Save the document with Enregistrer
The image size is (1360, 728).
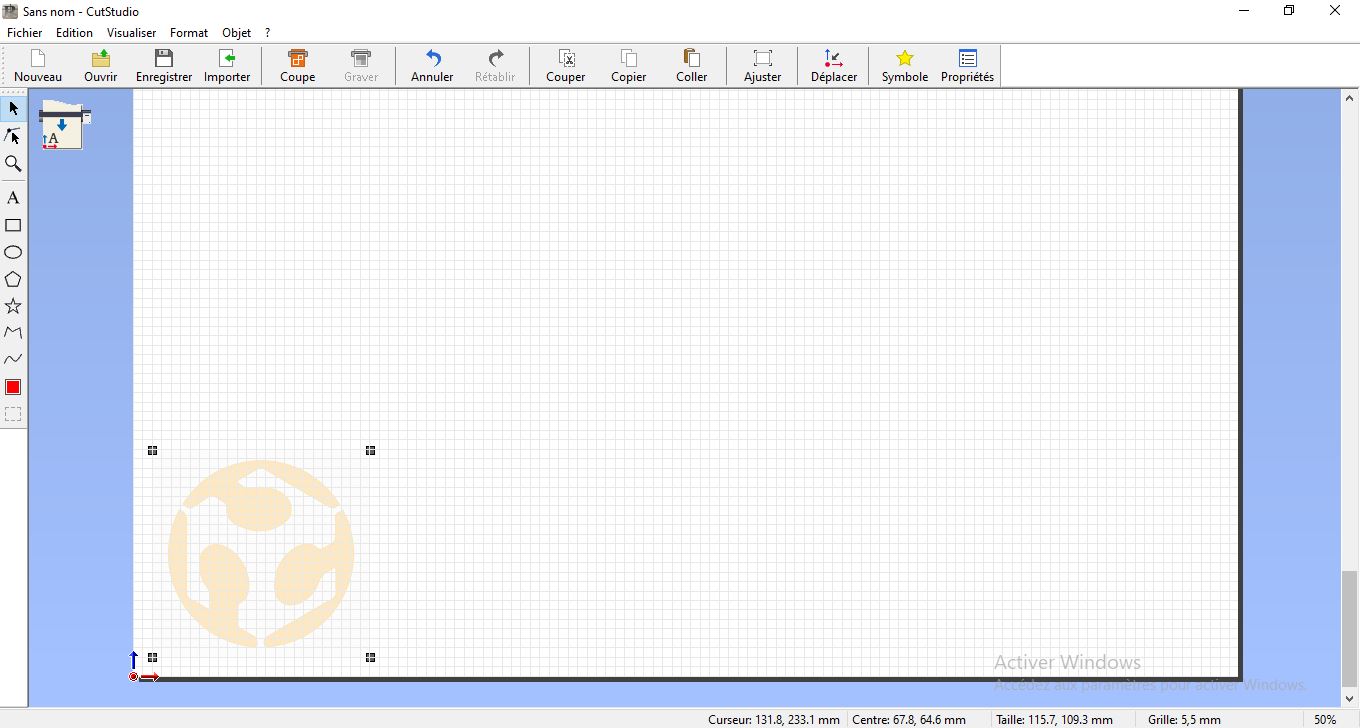point(164,66)
